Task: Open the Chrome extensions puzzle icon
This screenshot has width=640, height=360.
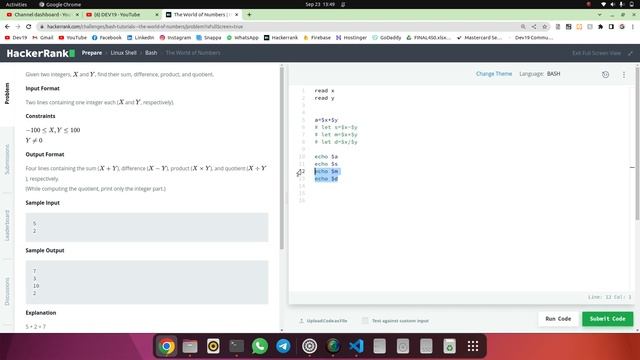Action: (600, 27)
